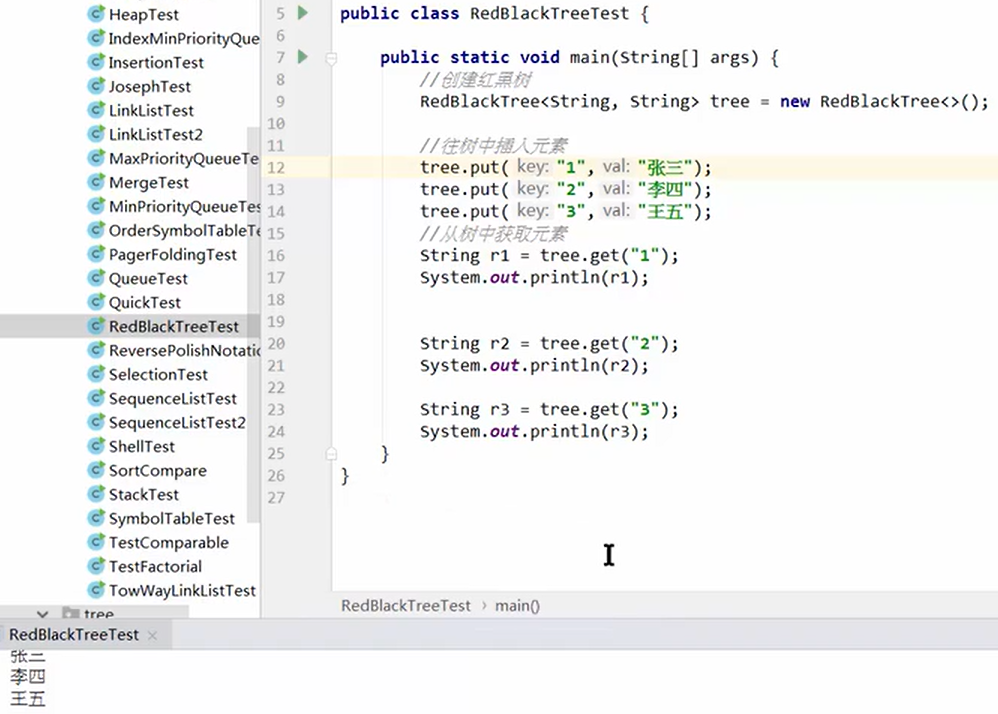Select the RedBlackTreeTest run tab

coord(74,634)
